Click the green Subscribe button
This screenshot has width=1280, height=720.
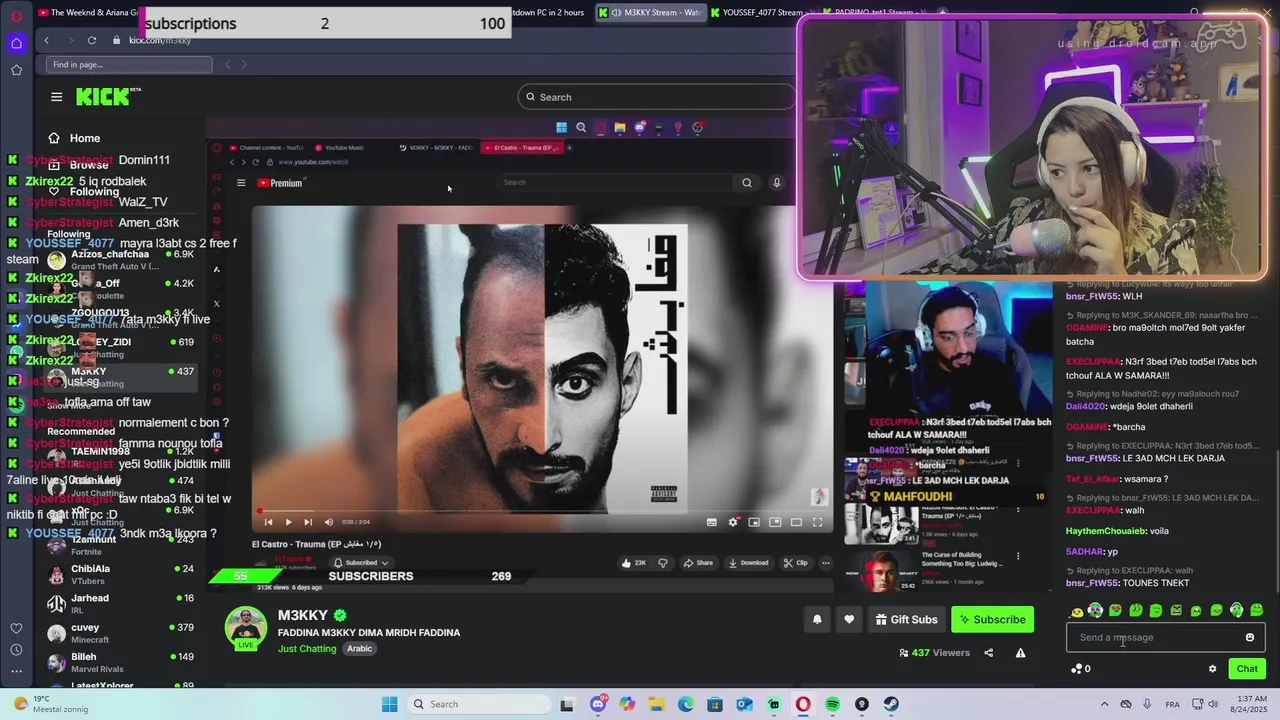coord(992,620)
